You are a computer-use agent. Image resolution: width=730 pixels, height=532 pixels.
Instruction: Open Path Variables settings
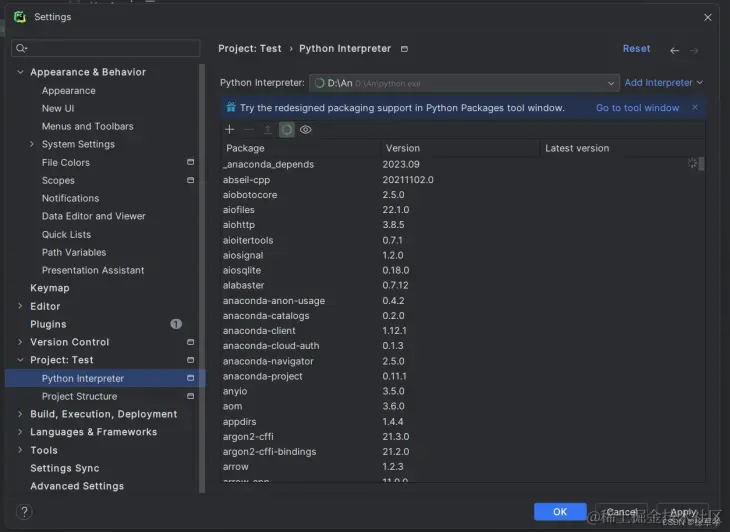click(74, 252)
